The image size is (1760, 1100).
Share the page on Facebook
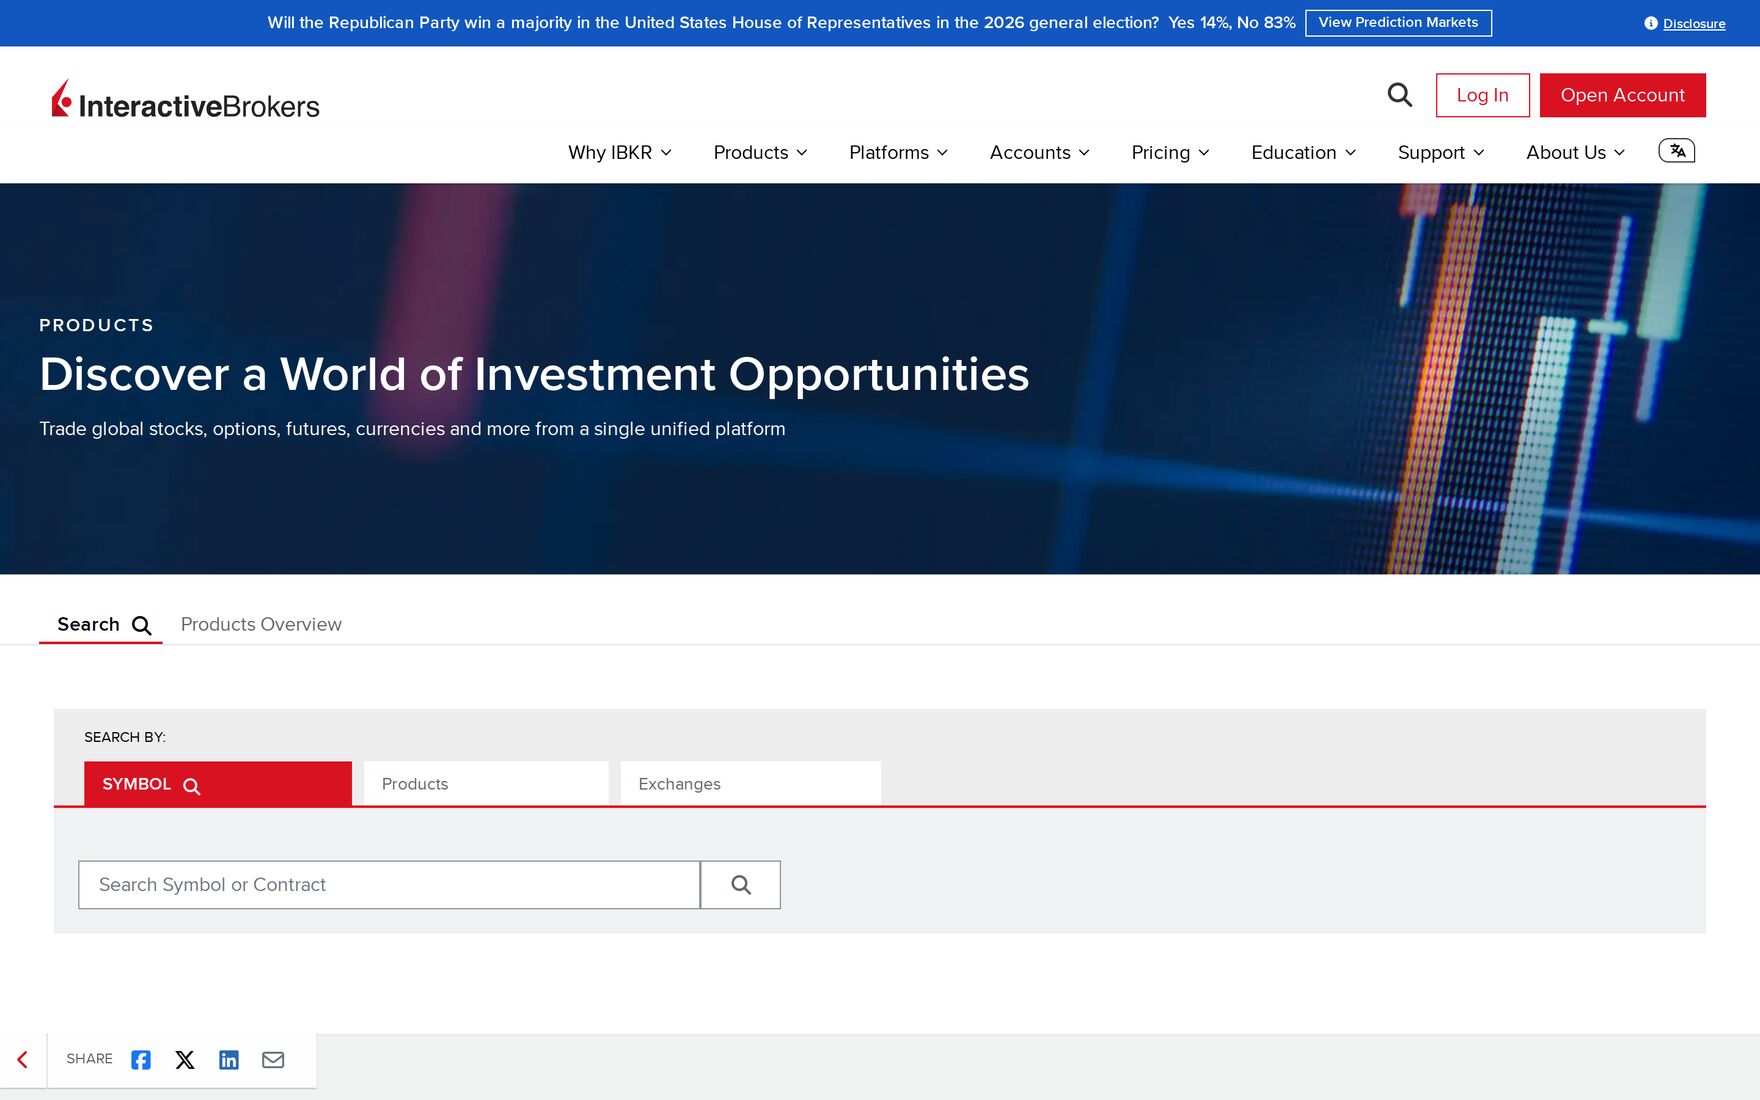[x=141, y=1060]
